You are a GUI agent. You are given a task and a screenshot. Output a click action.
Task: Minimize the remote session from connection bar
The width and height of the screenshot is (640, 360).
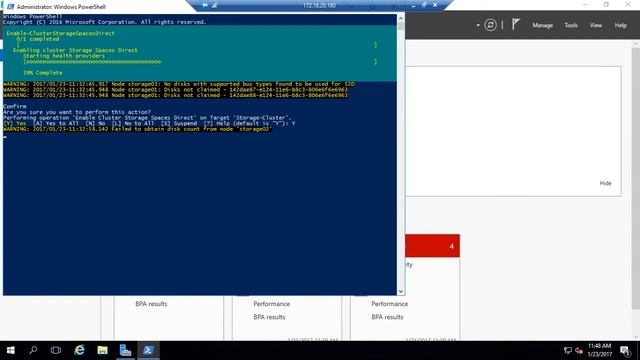pos(413,5)
